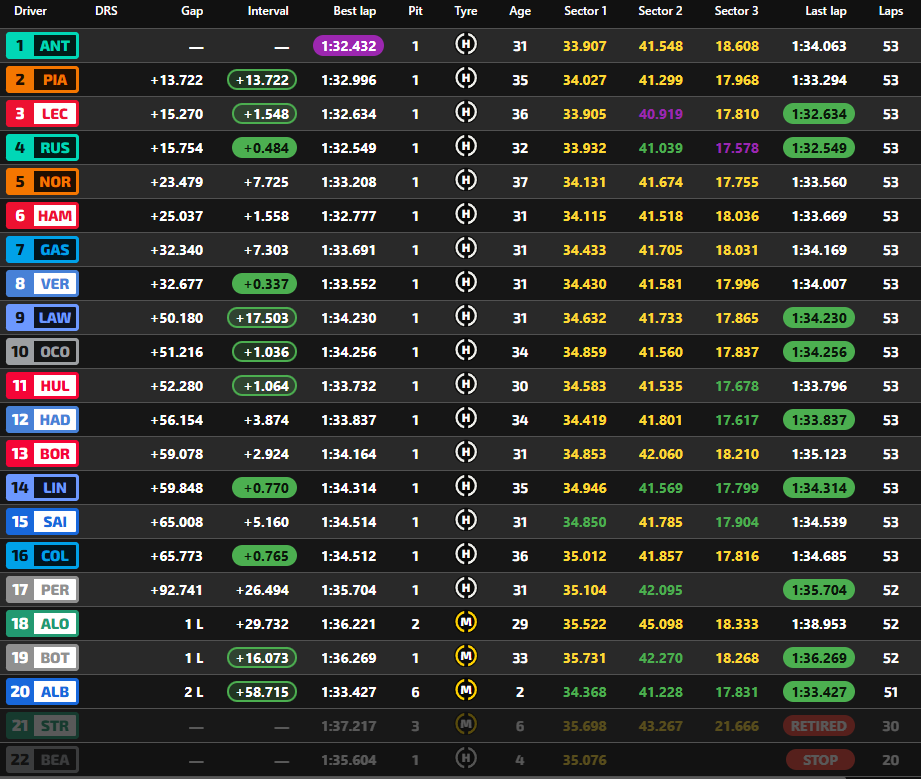Viewport: 921px width, 779px height.
Task: Click the 45.098 sector 2 time for ALO
Action: tap(661, 624)
